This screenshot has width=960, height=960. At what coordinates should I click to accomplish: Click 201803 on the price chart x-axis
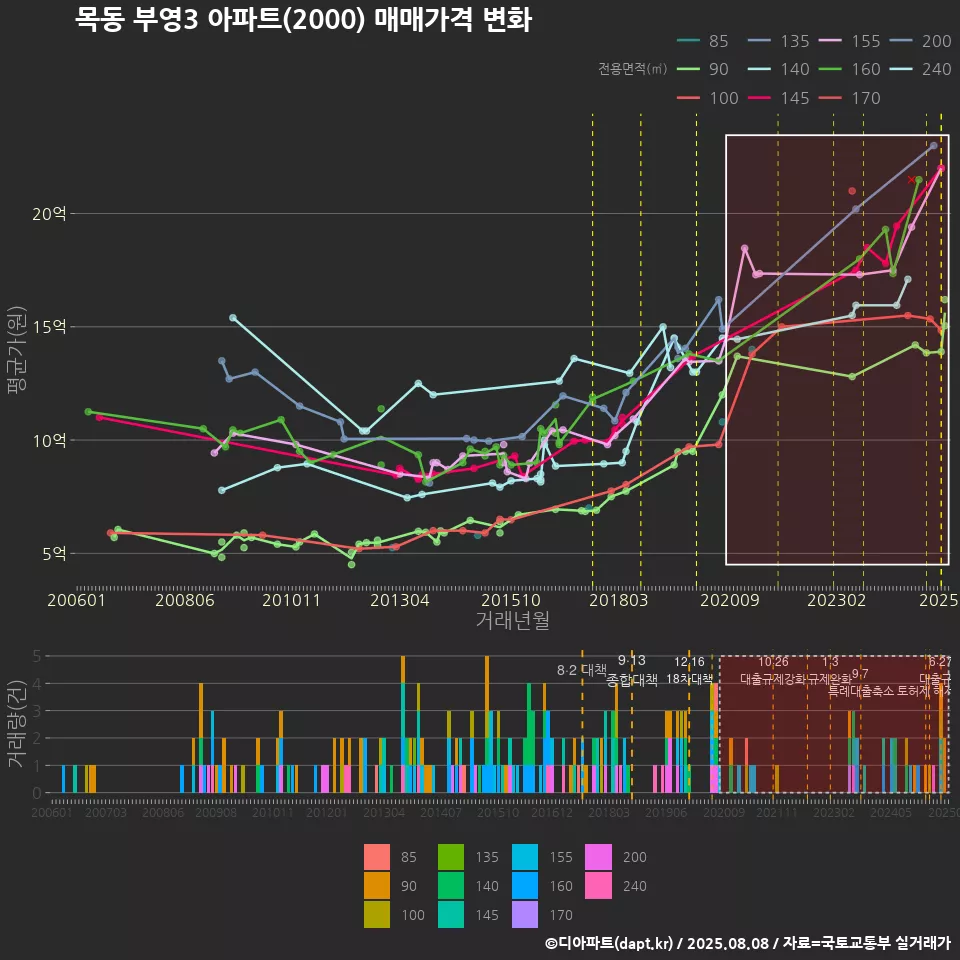tap(618, 600)
